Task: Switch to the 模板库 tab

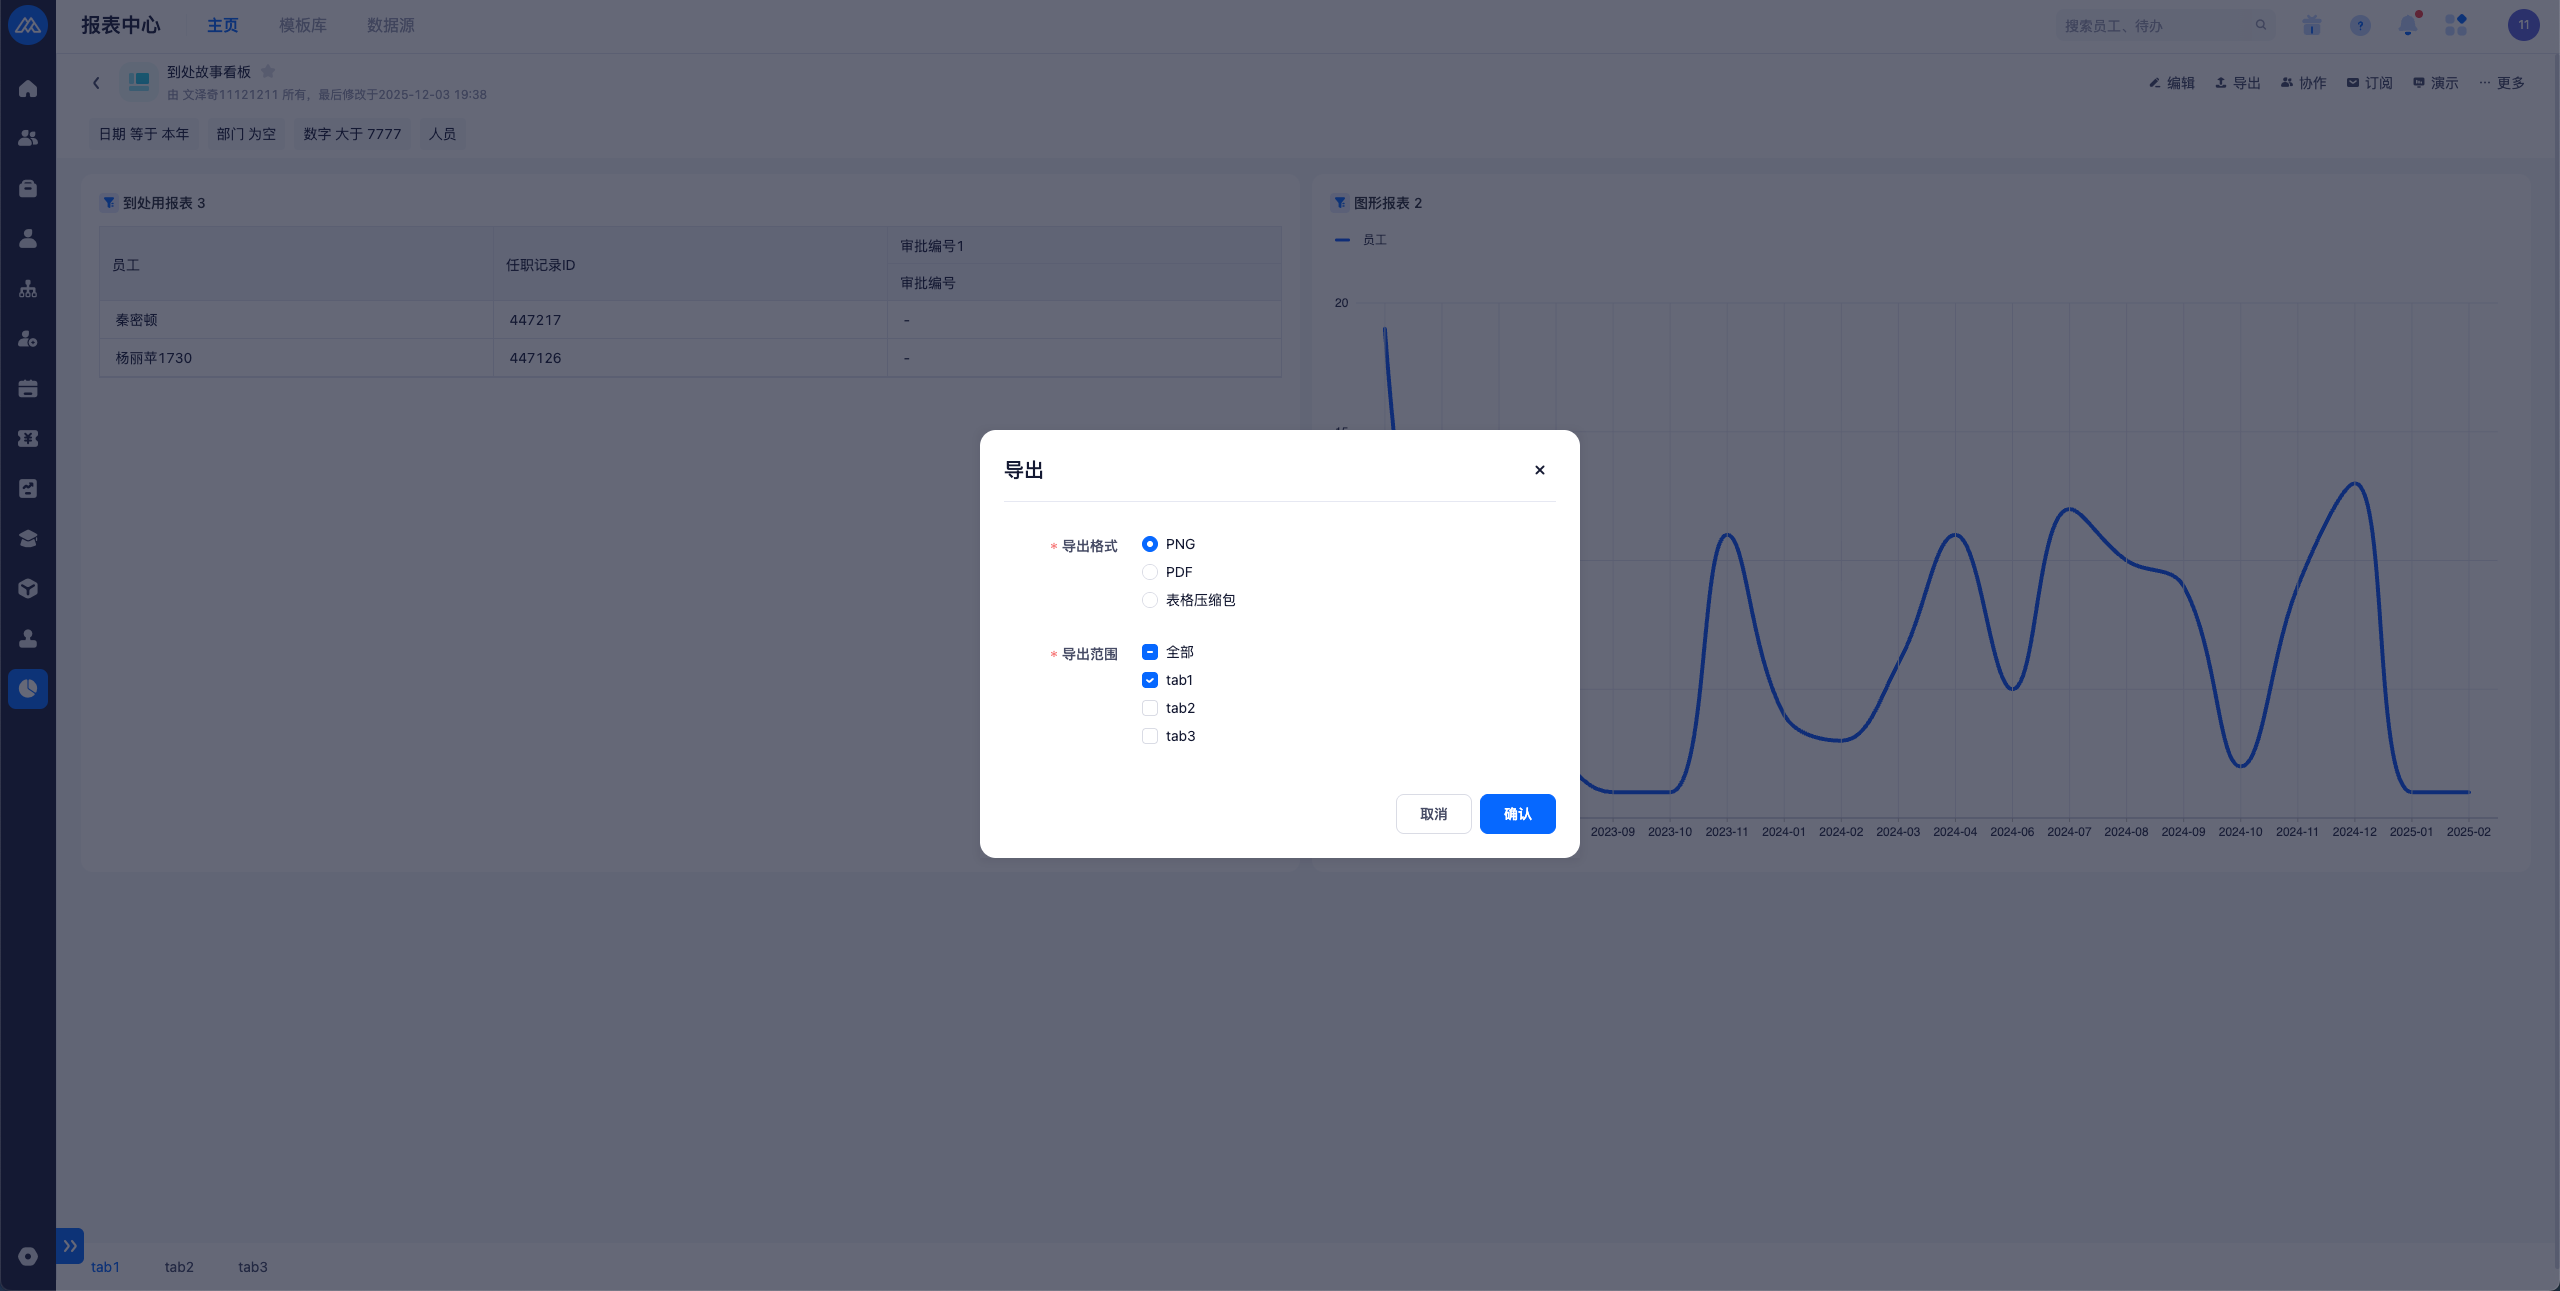Action: coord(302,25)
